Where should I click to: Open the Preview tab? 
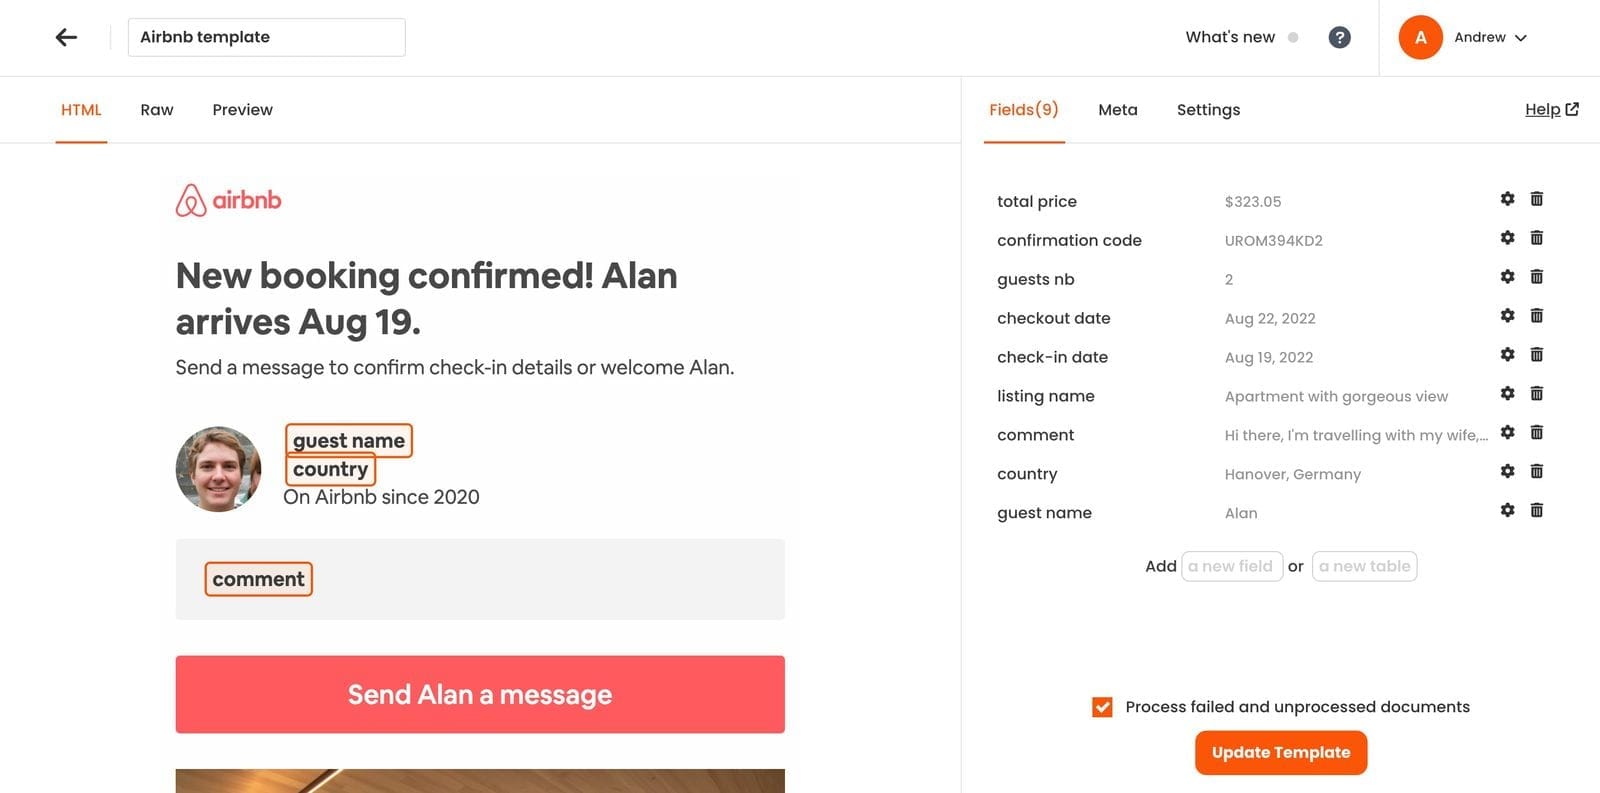[x=242, y=110]
